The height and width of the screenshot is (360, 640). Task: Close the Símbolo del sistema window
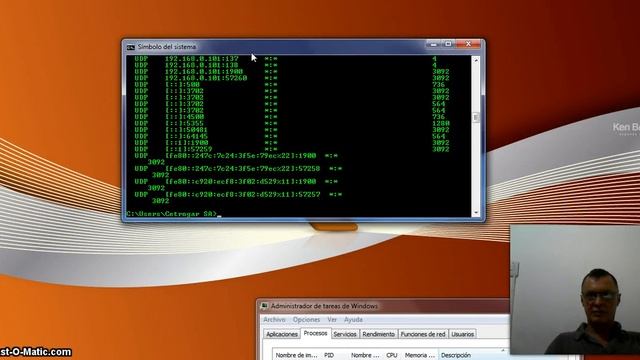click(x=469, y=44)
